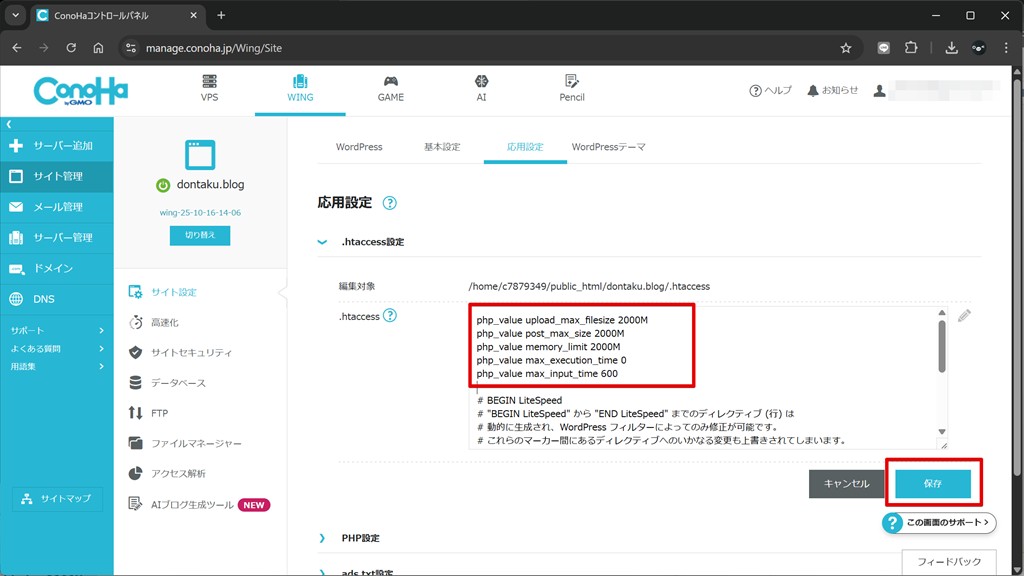Collapse the left sidebar arrow
The image size is (1024, 576).
(8, 124)
